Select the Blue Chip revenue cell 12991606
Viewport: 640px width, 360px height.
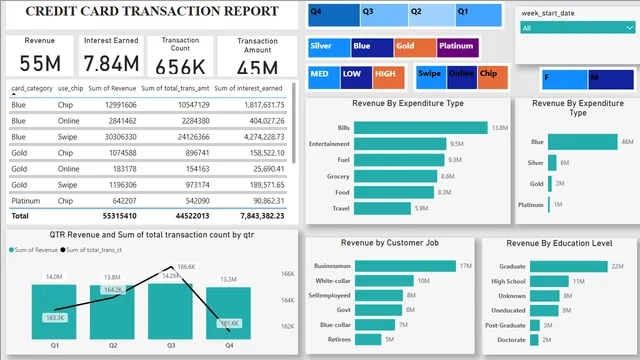tap(120, 105)
